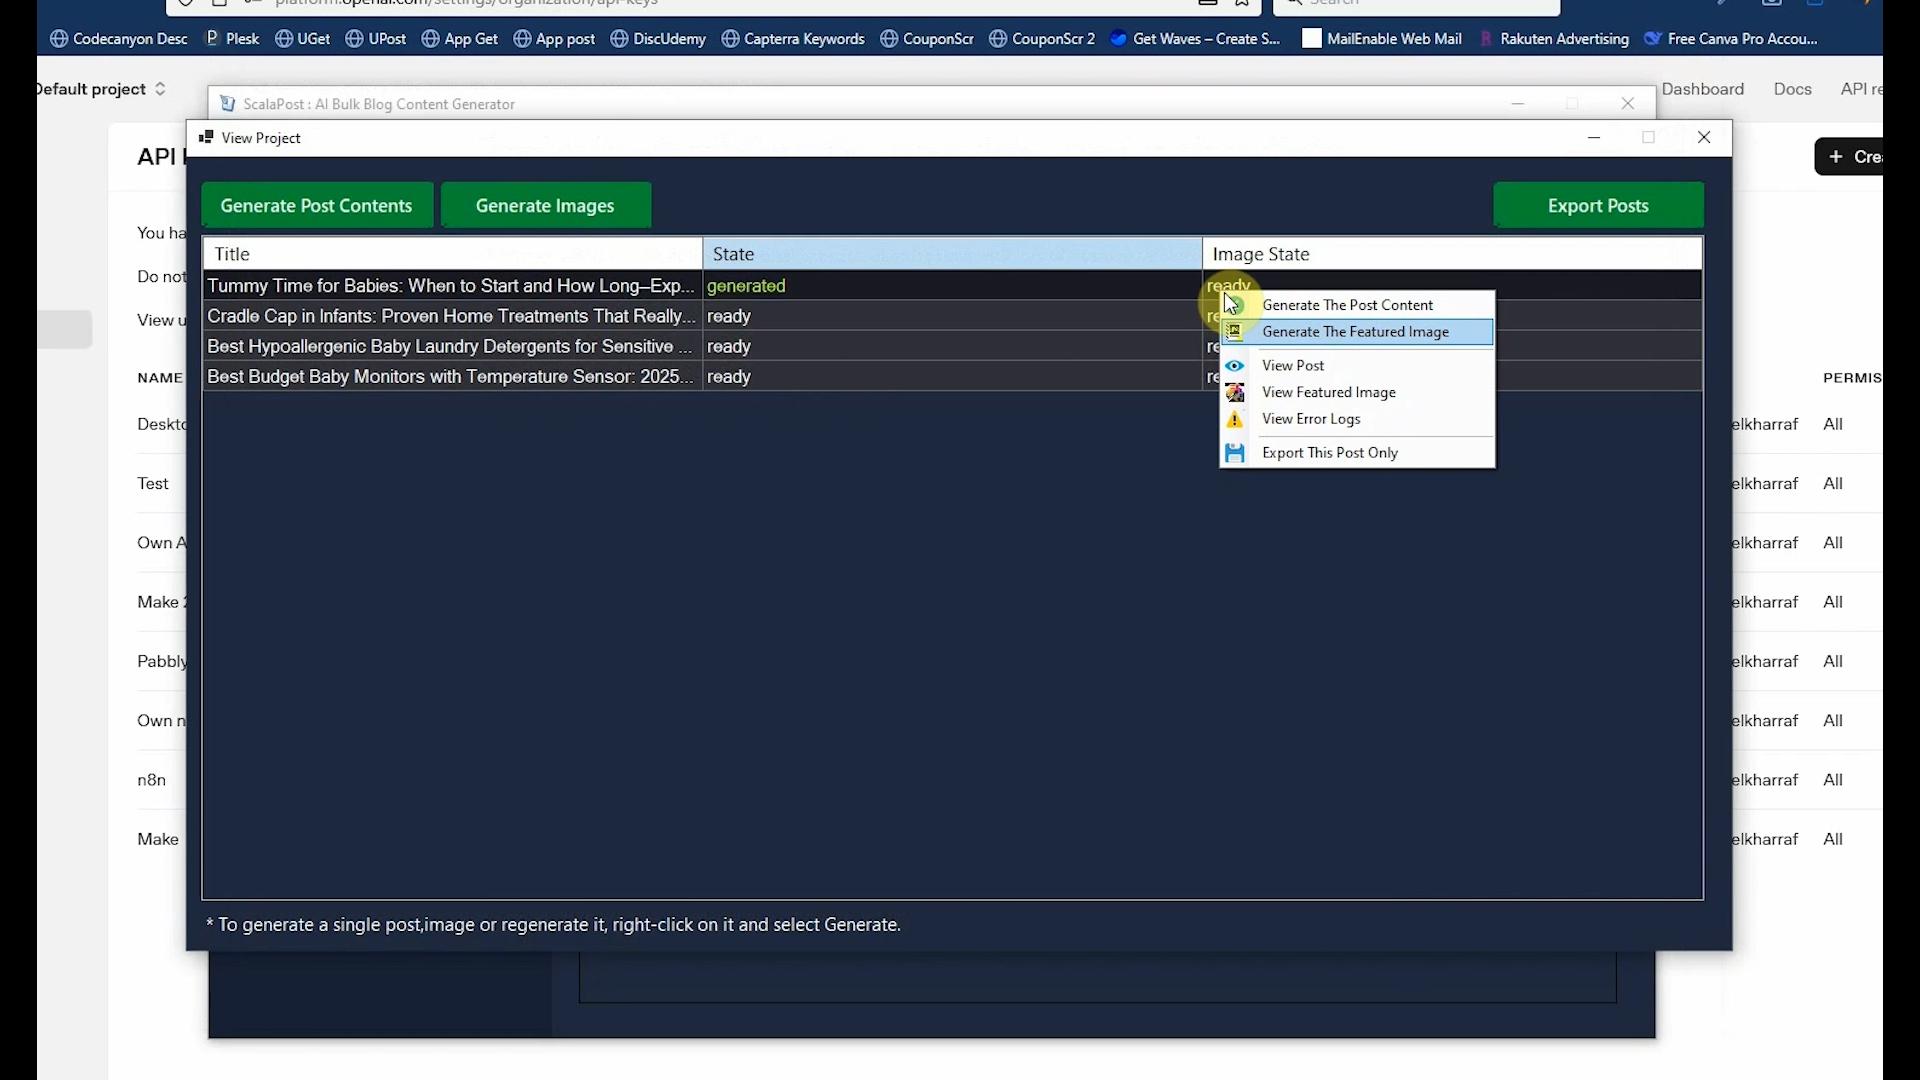The width and height of the screenshot is (1920, 1080).
Task: Click the Generate Post Contents button
Action: [318, 205]
